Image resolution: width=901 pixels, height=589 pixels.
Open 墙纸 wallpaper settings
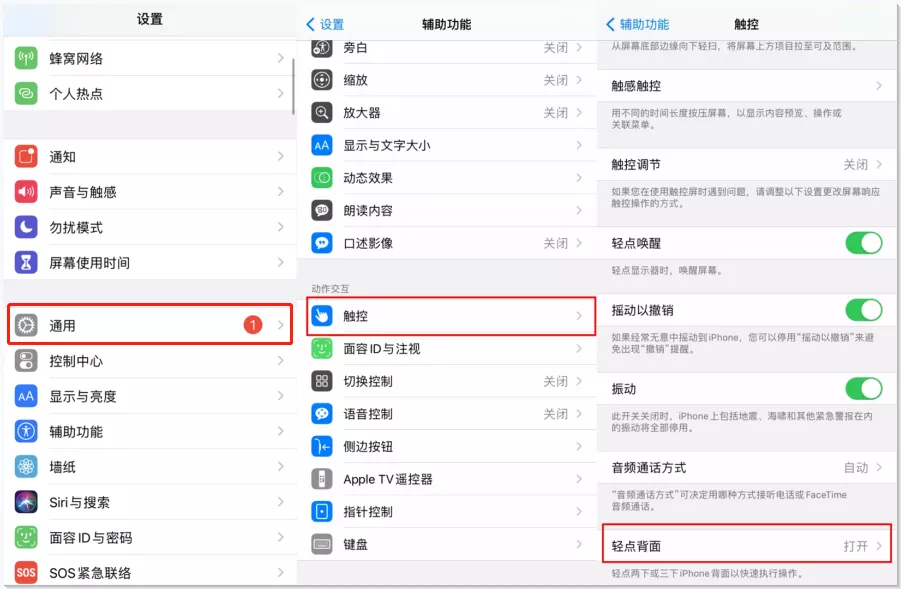coord(151,467)
